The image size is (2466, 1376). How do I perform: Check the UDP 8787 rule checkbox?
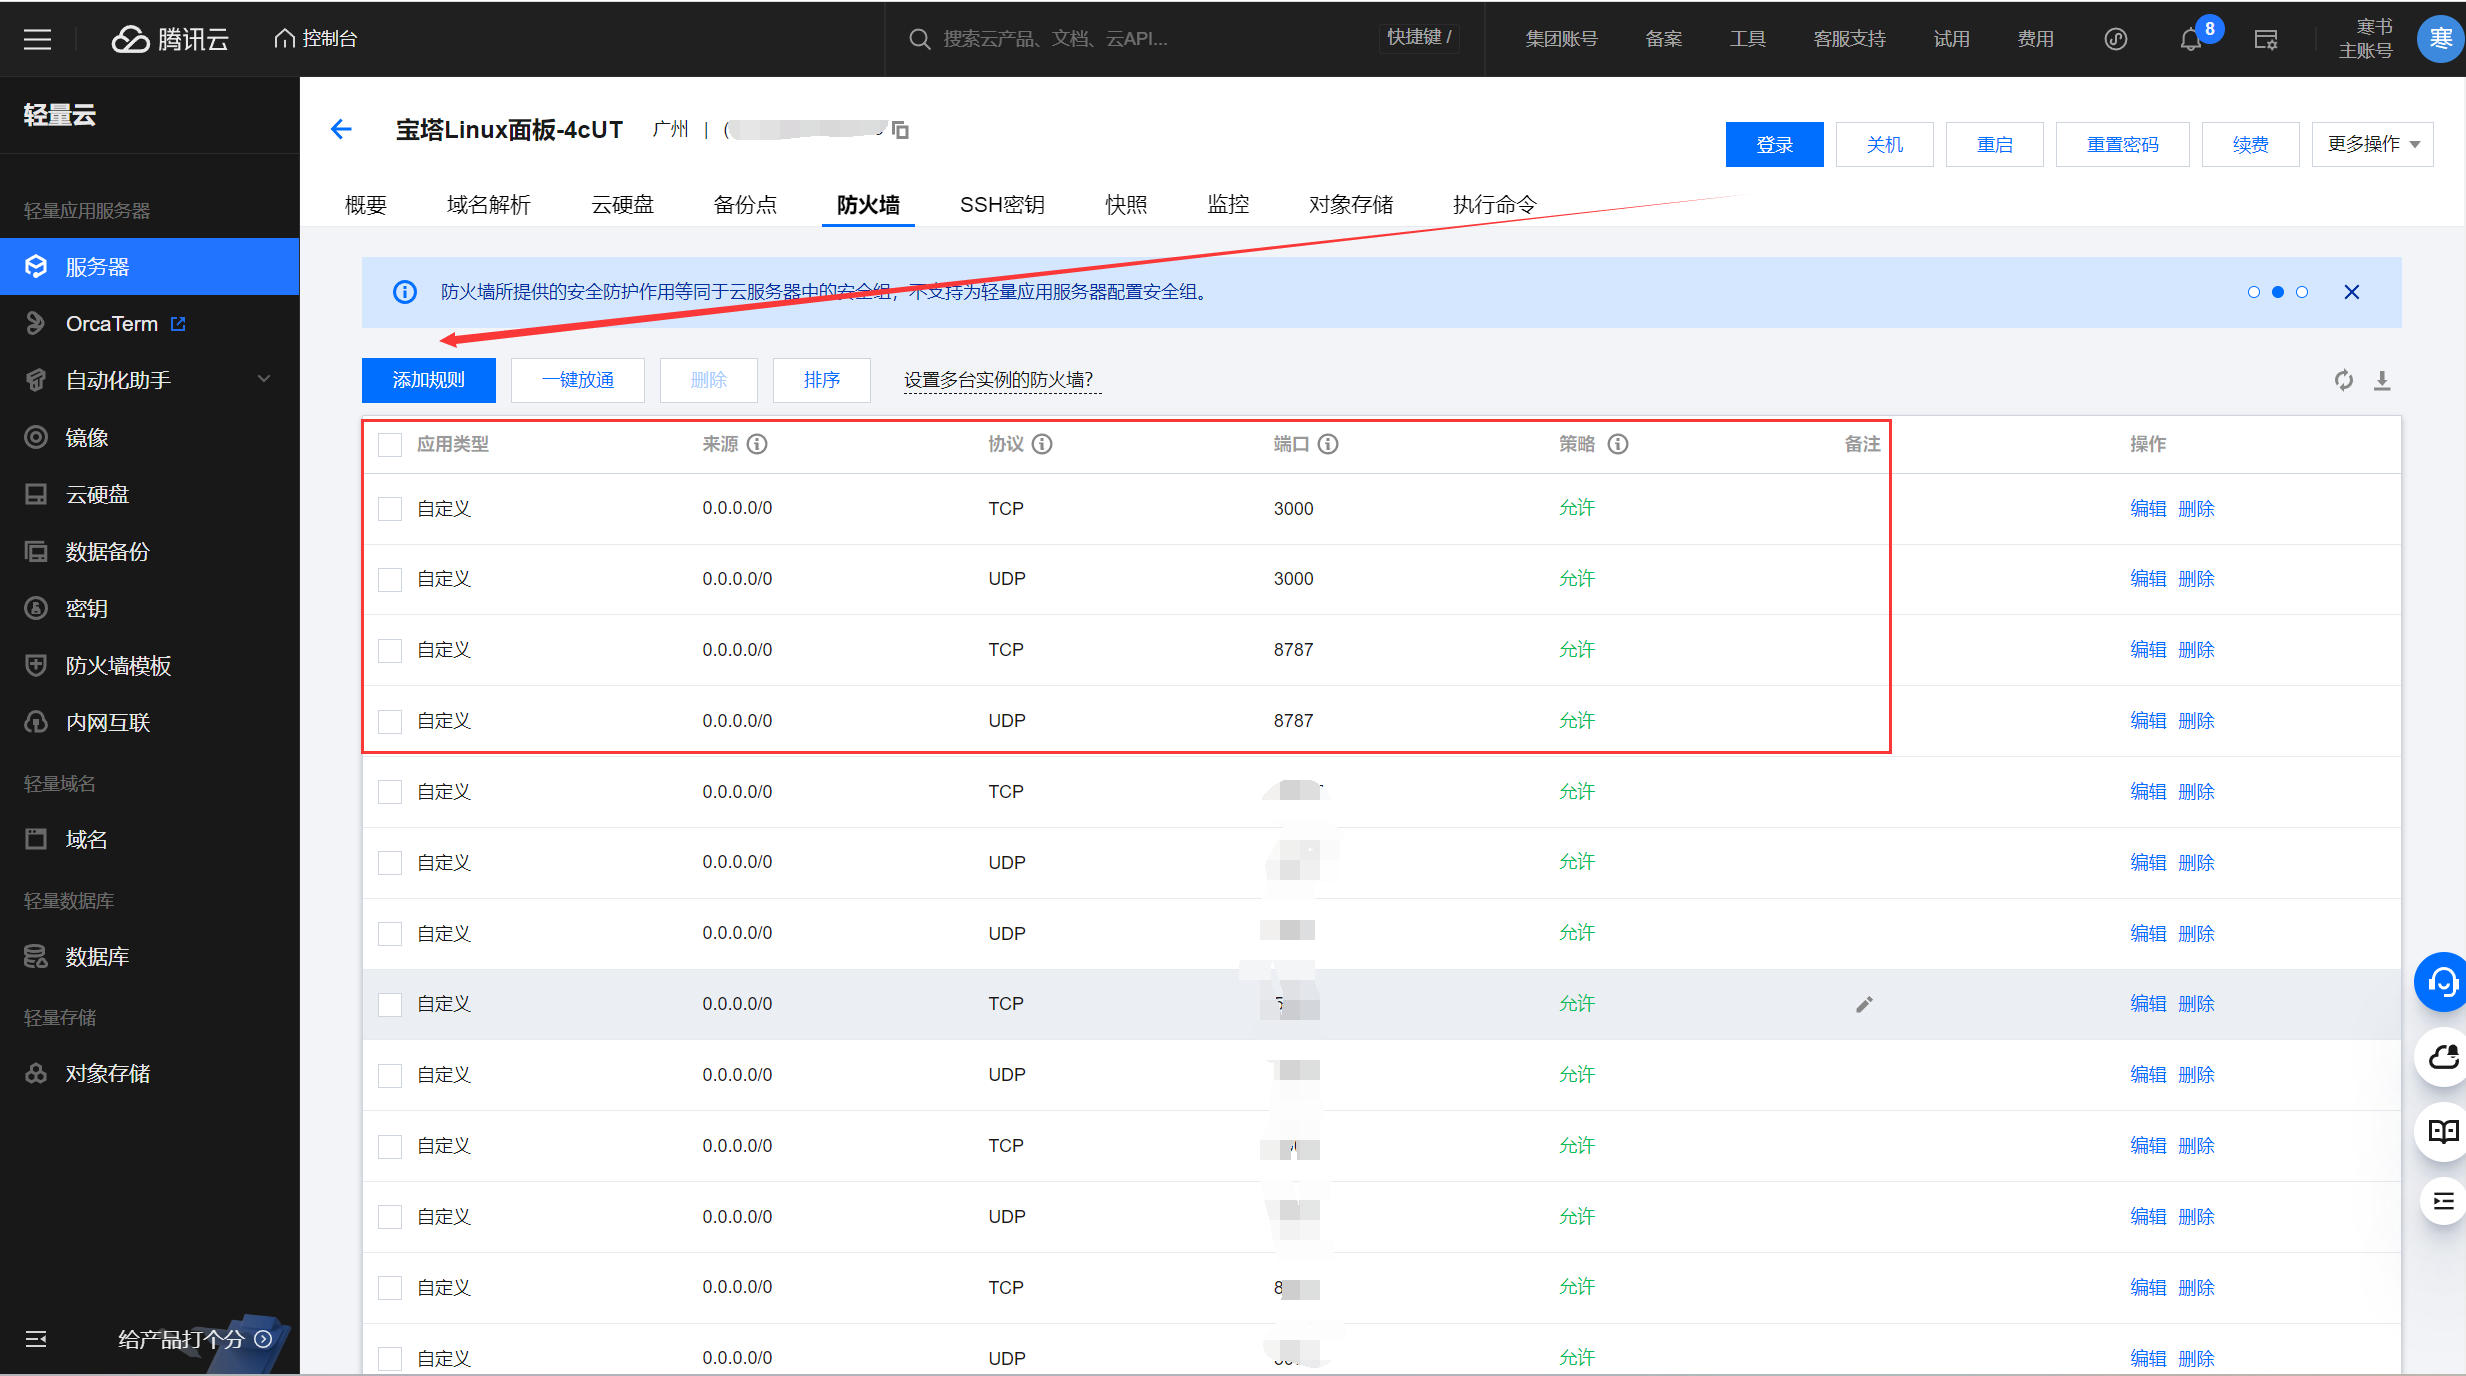tap(390, 722)
